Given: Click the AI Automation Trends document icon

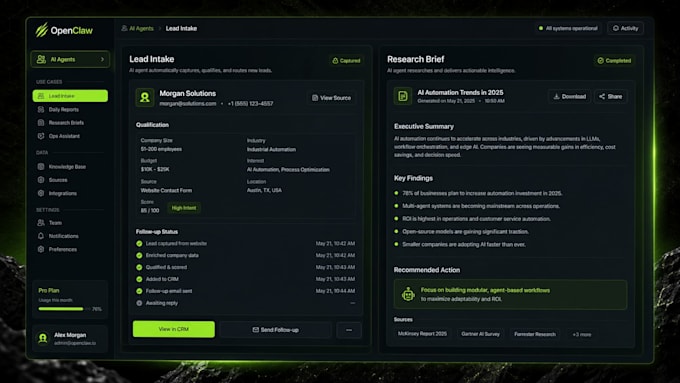Looking at the screenshot, I should coord(402,96).
